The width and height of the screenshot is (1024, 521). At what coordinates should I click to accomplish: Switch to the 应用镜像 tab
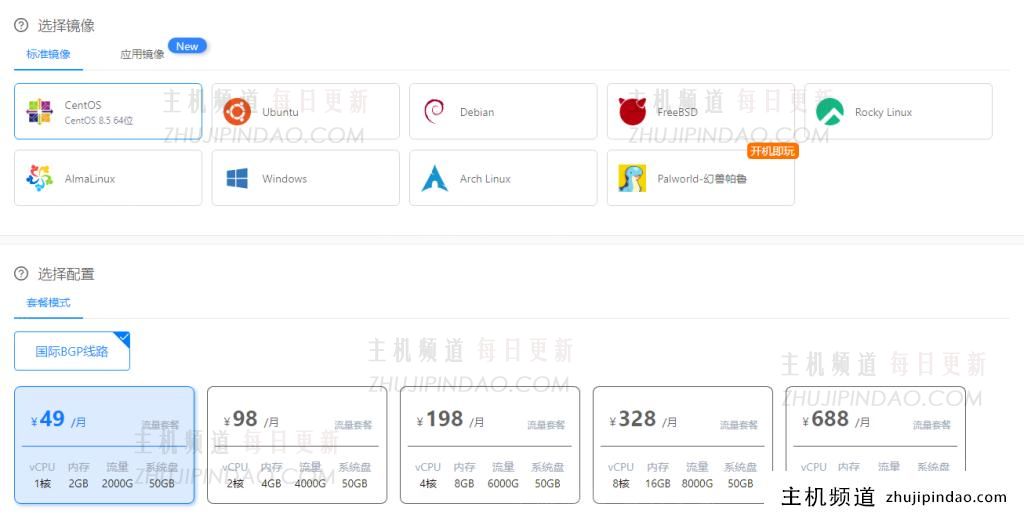coord(142,54)
